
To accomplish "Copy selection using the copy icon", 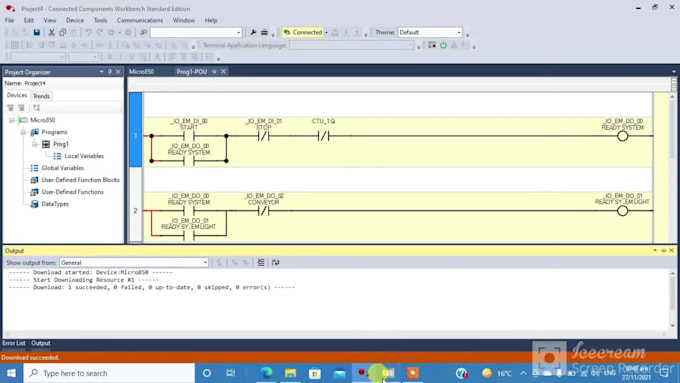I will point(62,33).
